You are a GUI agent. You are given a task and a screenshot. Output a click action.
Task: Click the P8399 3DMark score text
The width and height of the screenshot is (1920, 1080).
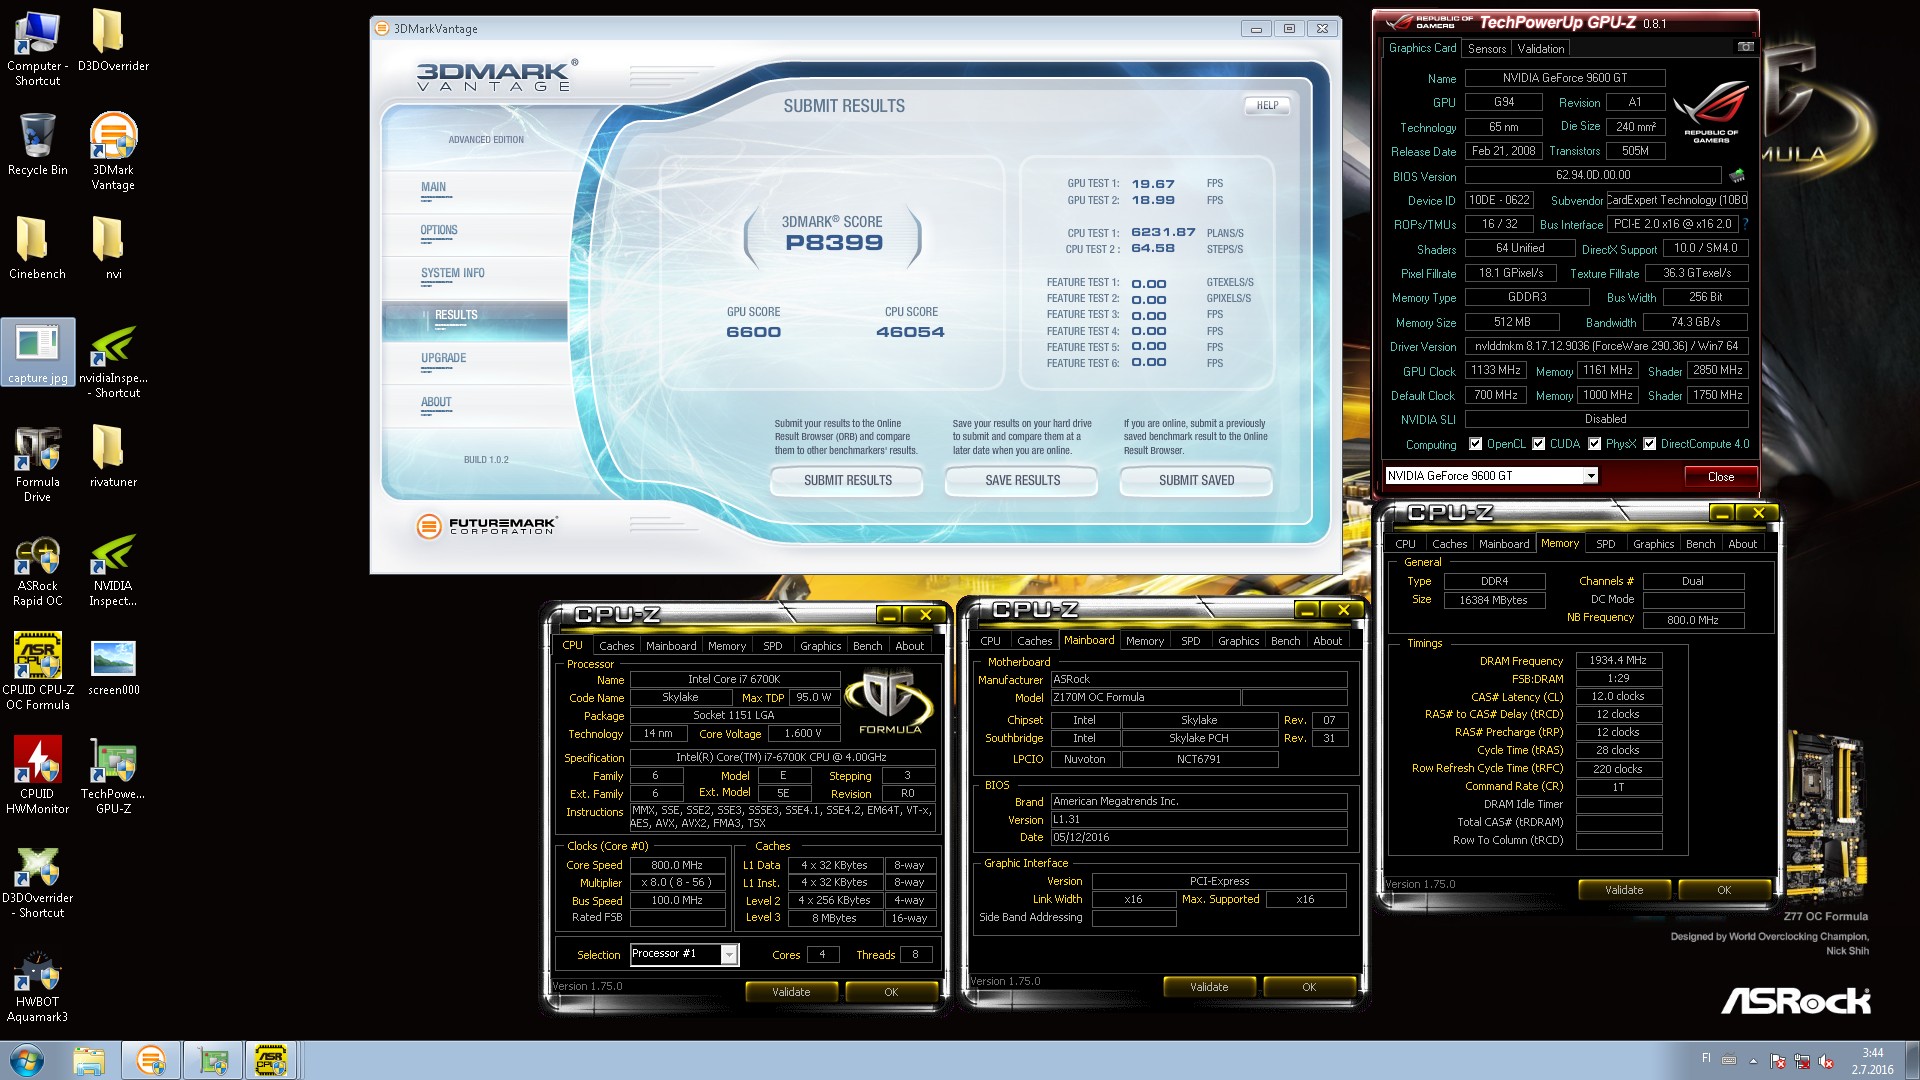(833, 243)
